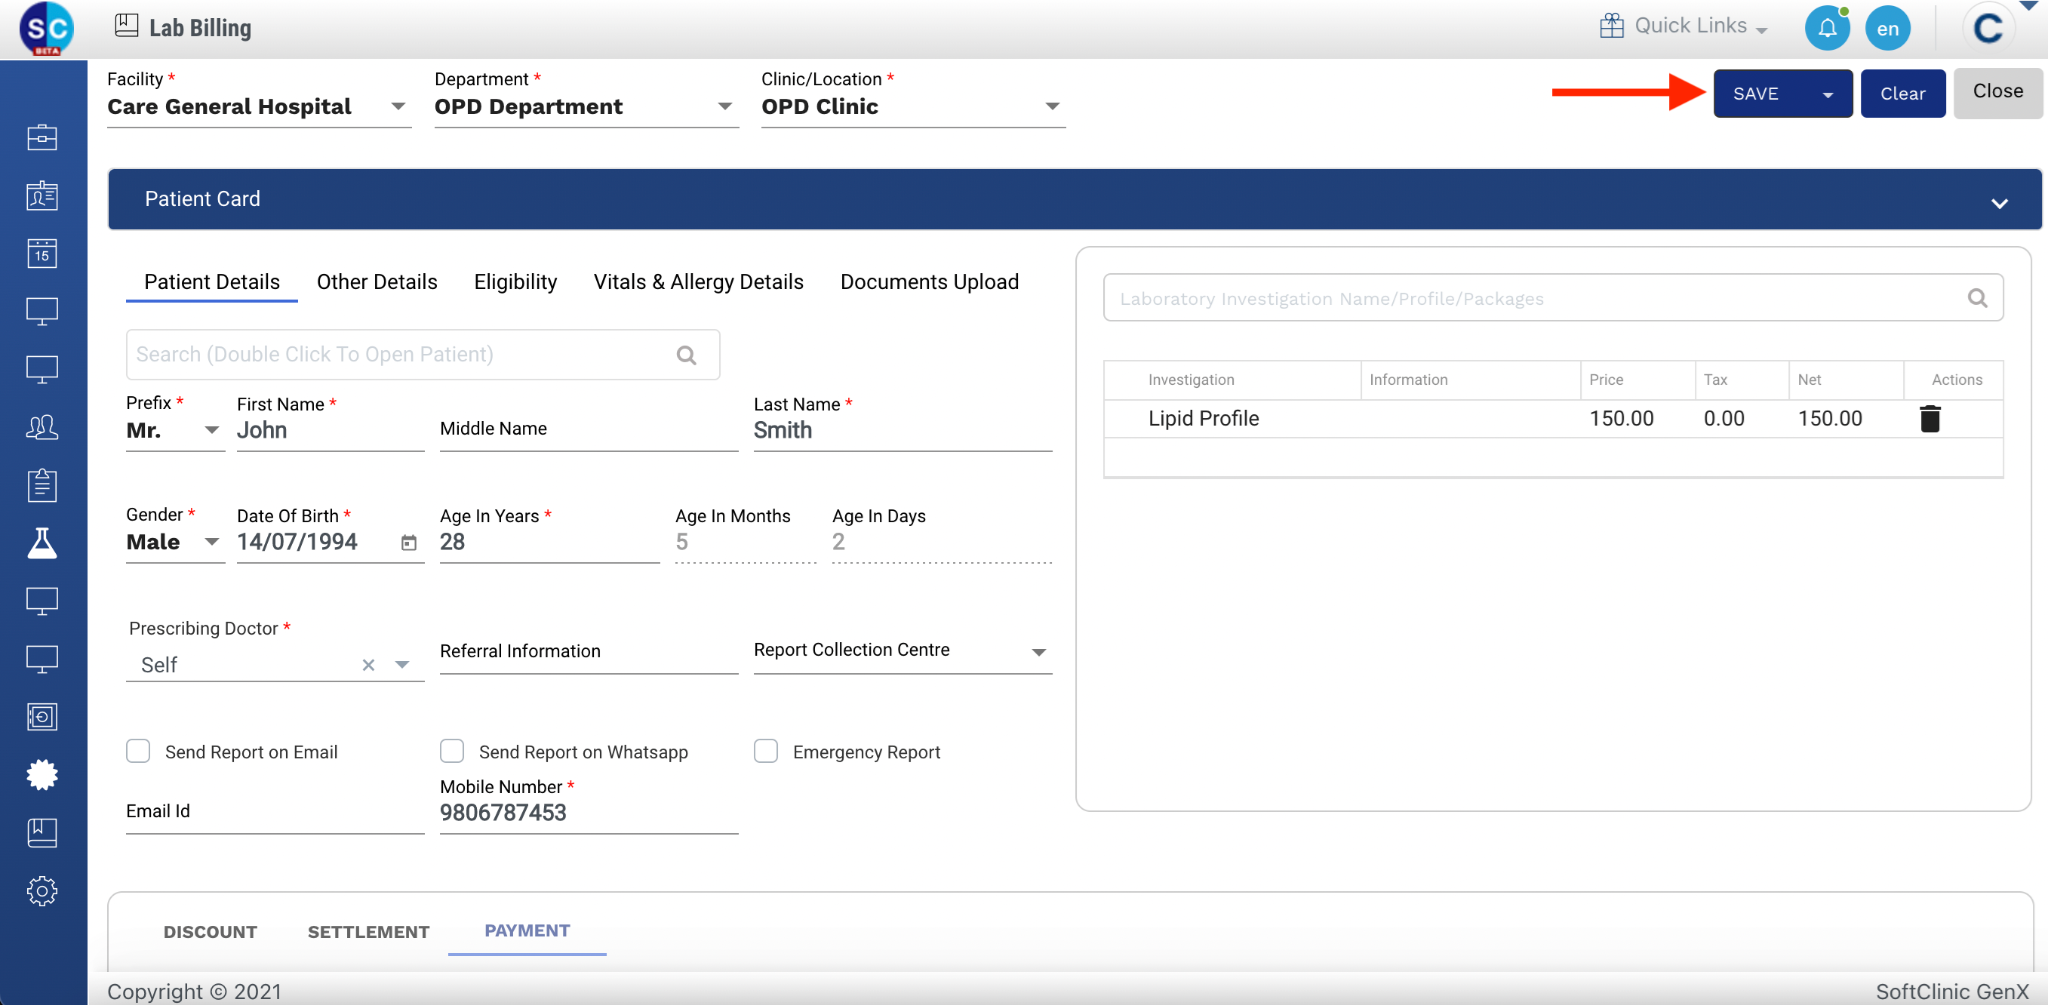Expand the Report Collection Centre dropdown

pyautogui.click(x=1039, y=652)
